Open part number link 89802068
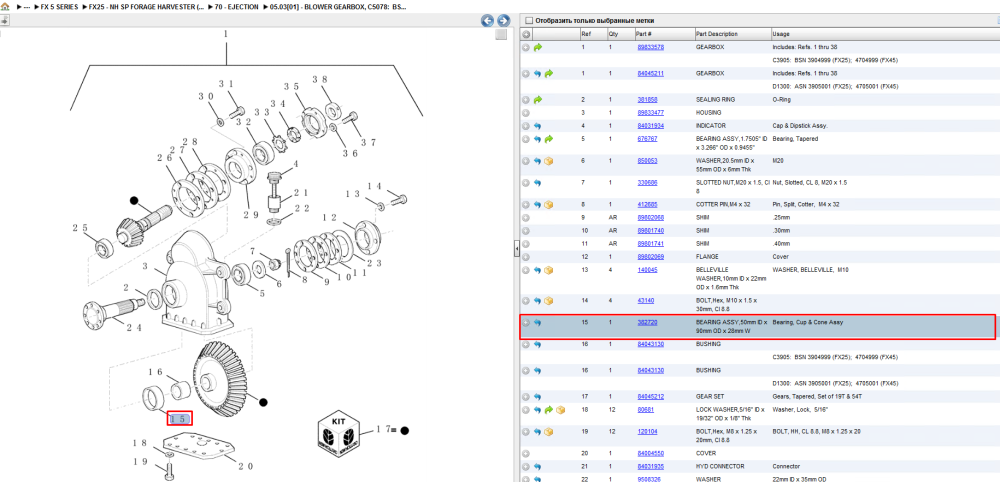 pos(651,217)
